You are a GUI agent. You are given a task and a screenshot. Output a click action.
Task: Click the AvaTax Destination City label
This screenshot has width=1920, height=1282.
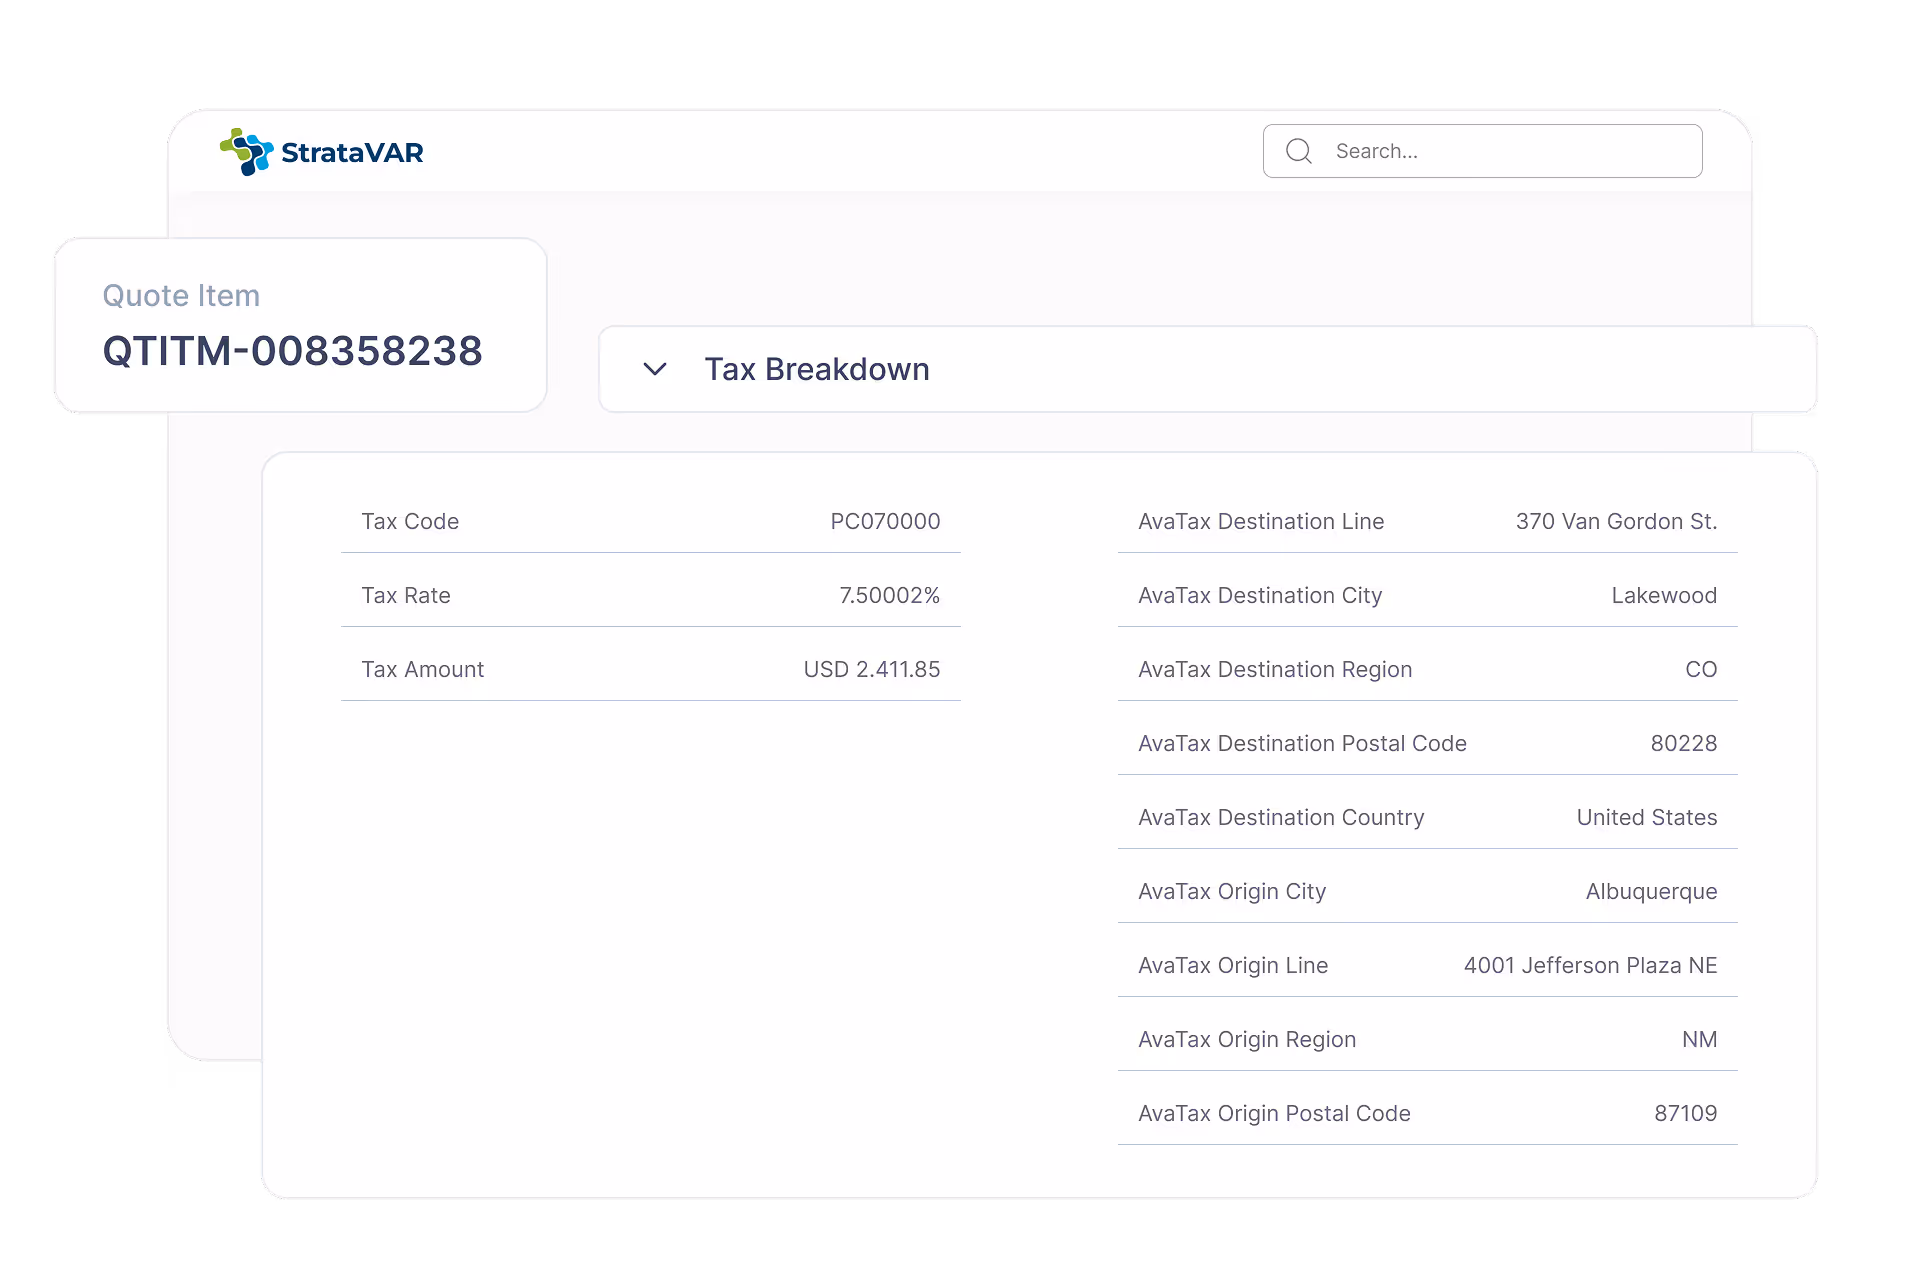[x=1260, y=595]
